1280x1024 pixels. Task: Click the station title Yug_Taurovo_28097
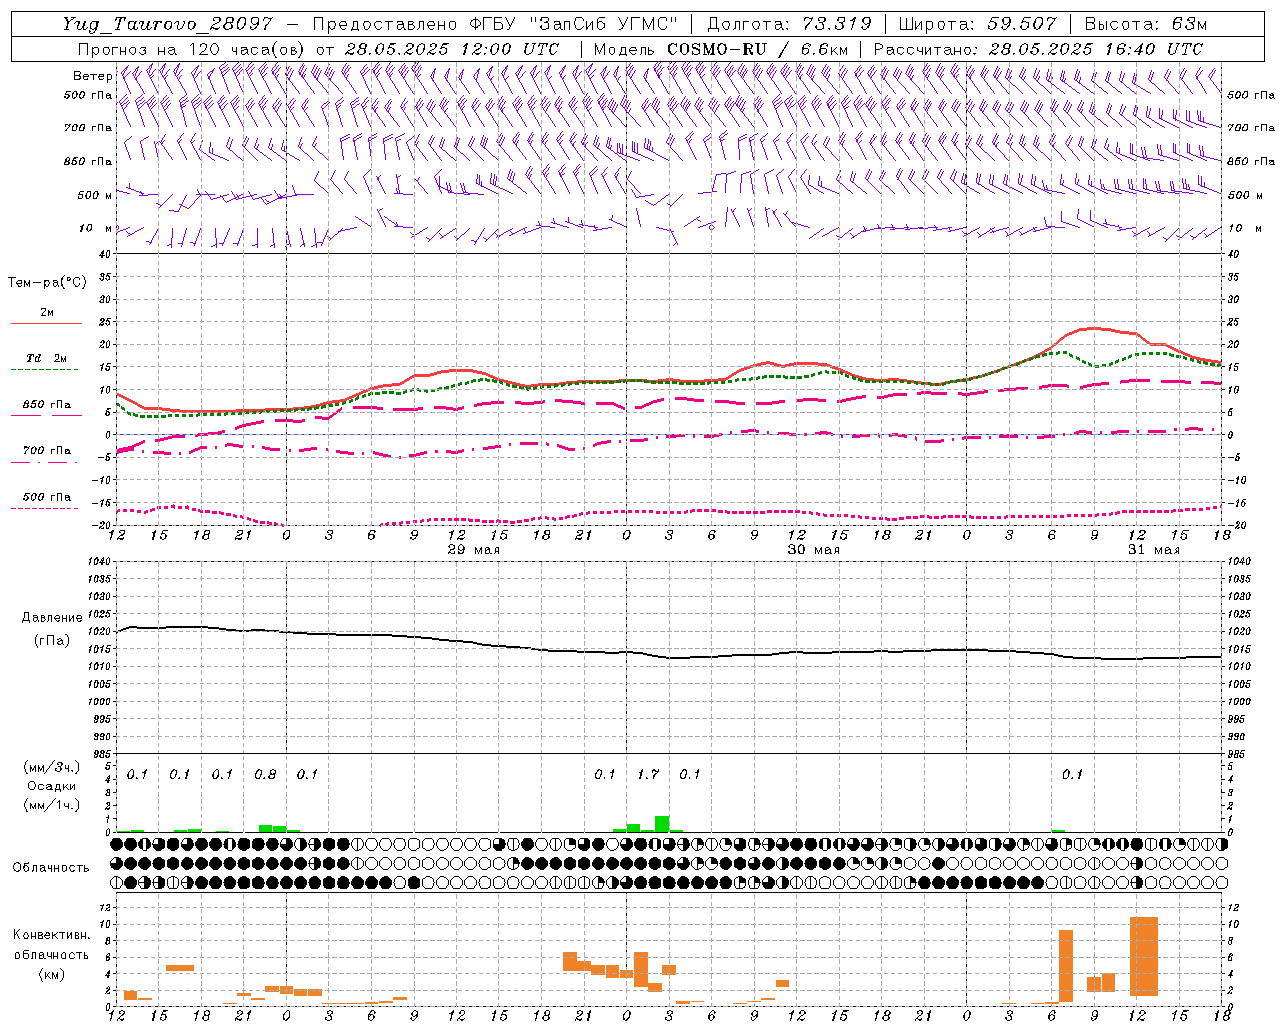pos(167,24)
